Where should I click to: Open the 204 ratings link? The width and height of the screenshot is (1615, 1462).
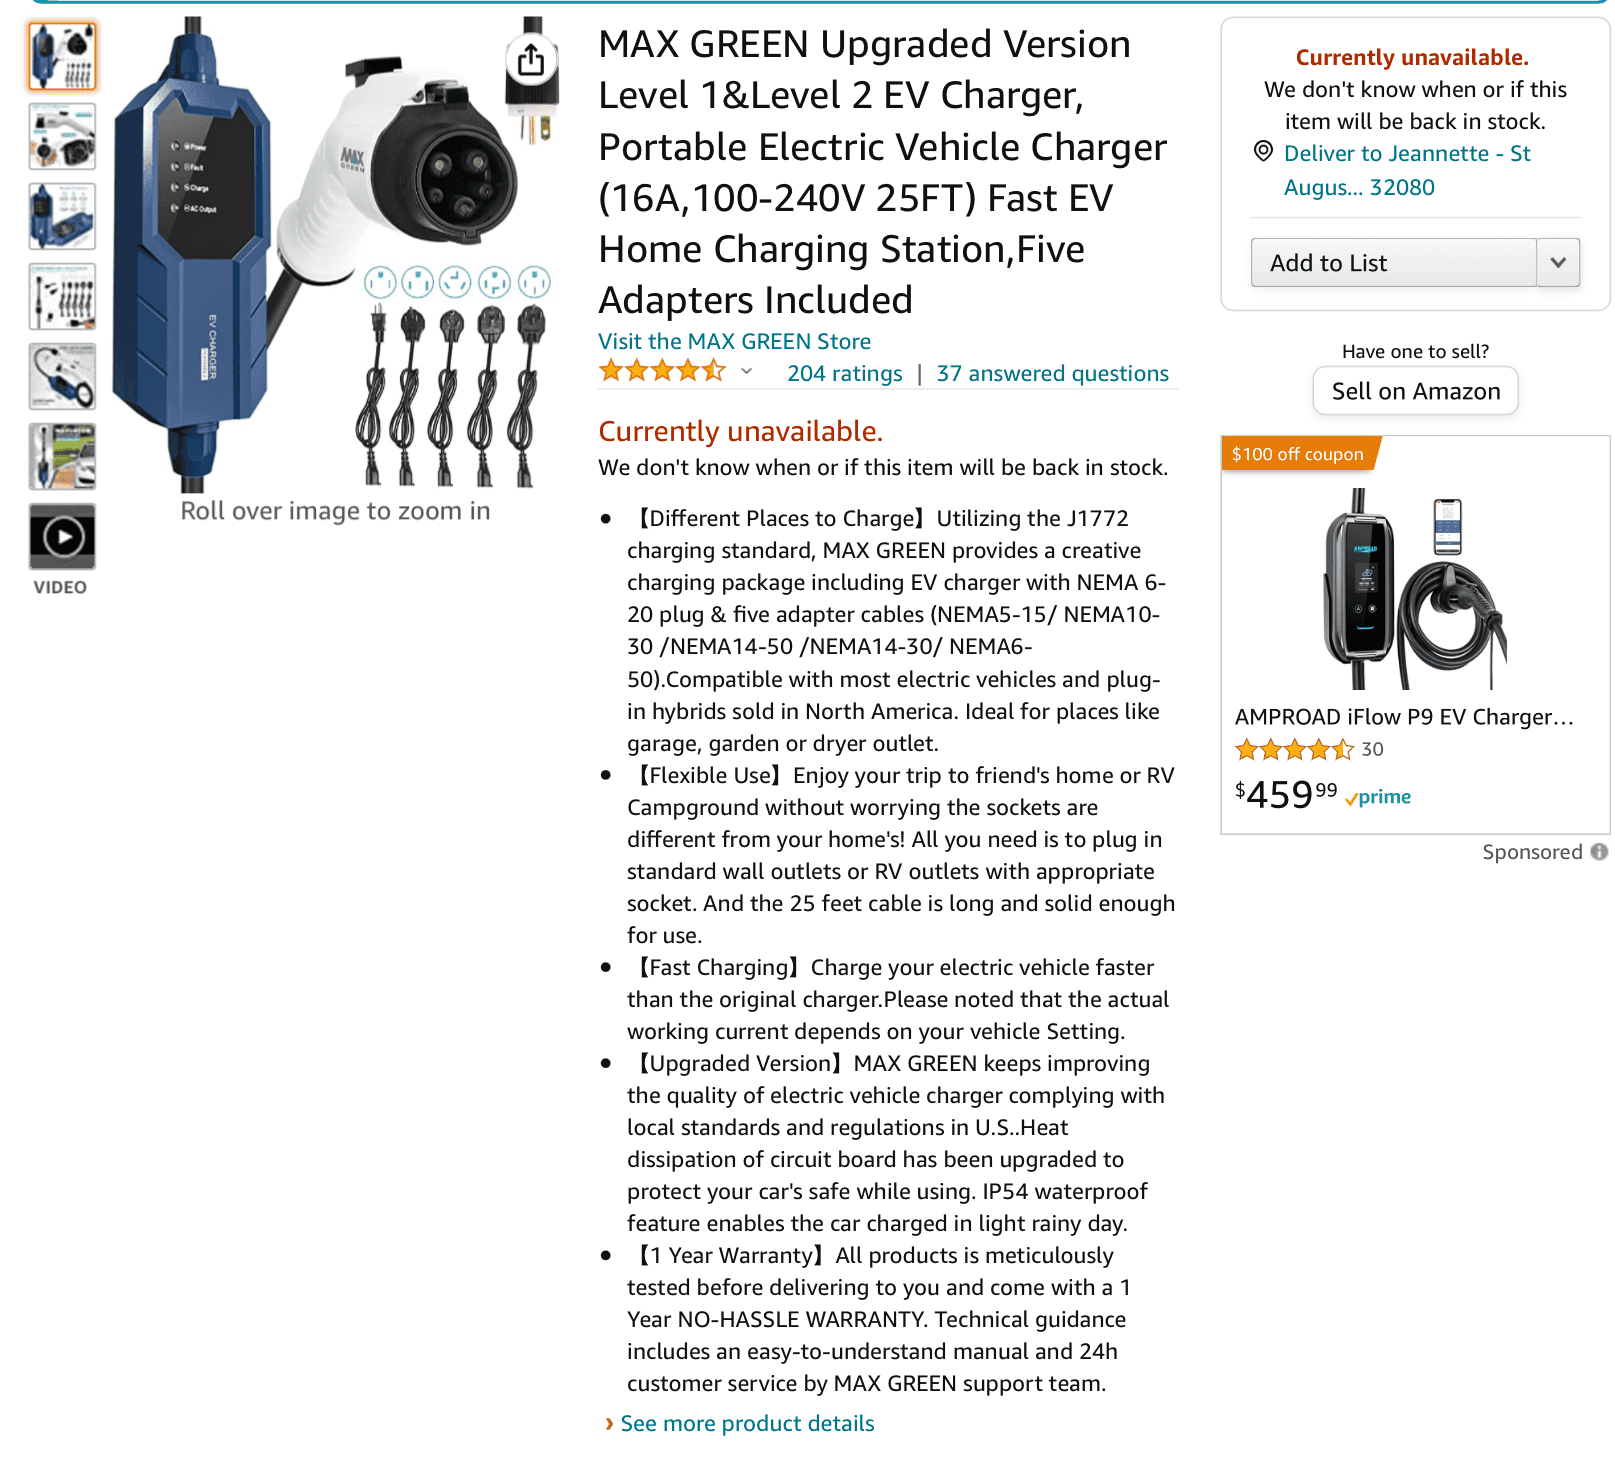(844, 374)
